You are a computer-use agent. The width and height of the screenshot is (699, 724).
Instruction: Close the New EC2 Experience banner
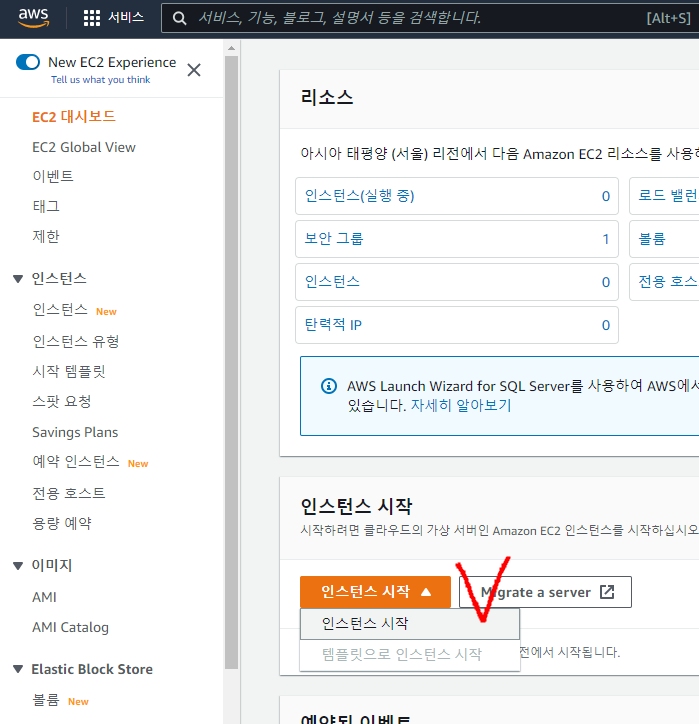194,70
